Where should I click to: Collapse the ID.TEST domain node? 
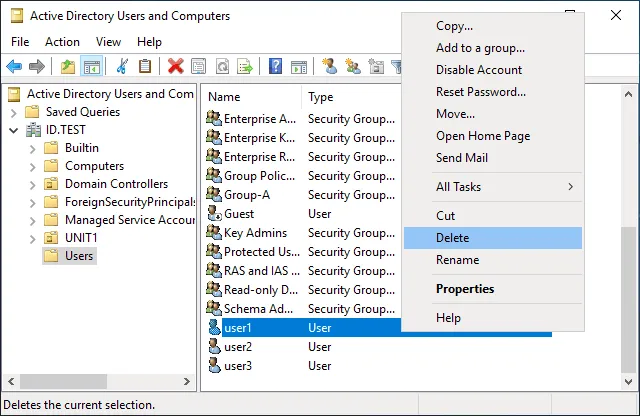14,130
